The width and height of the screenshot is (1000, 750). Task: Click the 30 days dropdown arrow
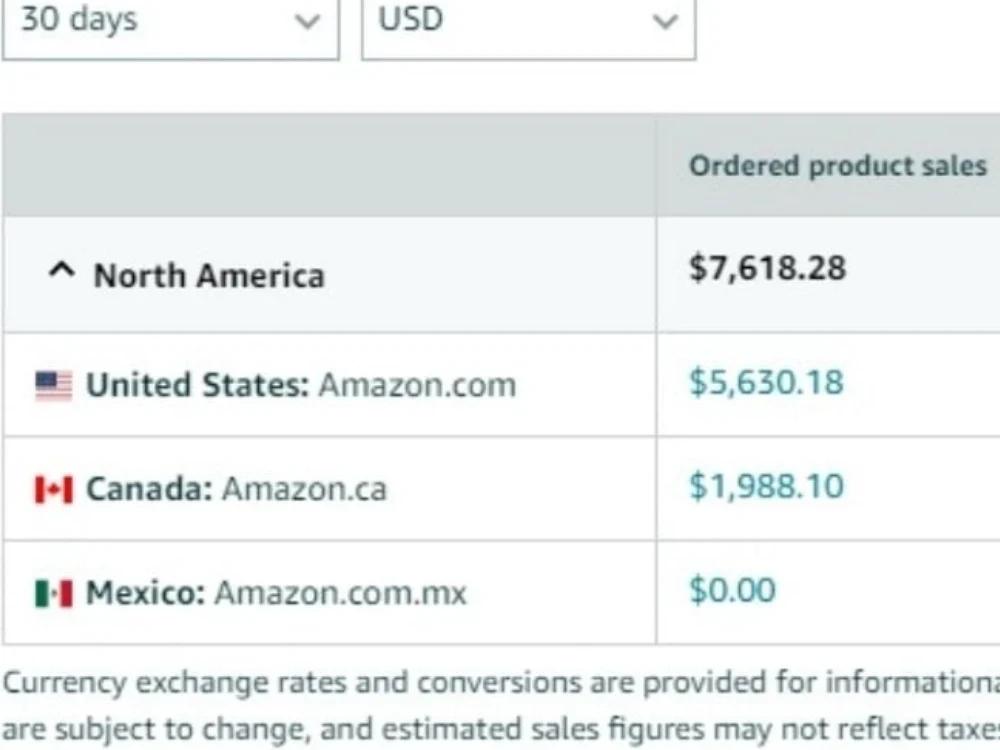[x=307, y=22]
